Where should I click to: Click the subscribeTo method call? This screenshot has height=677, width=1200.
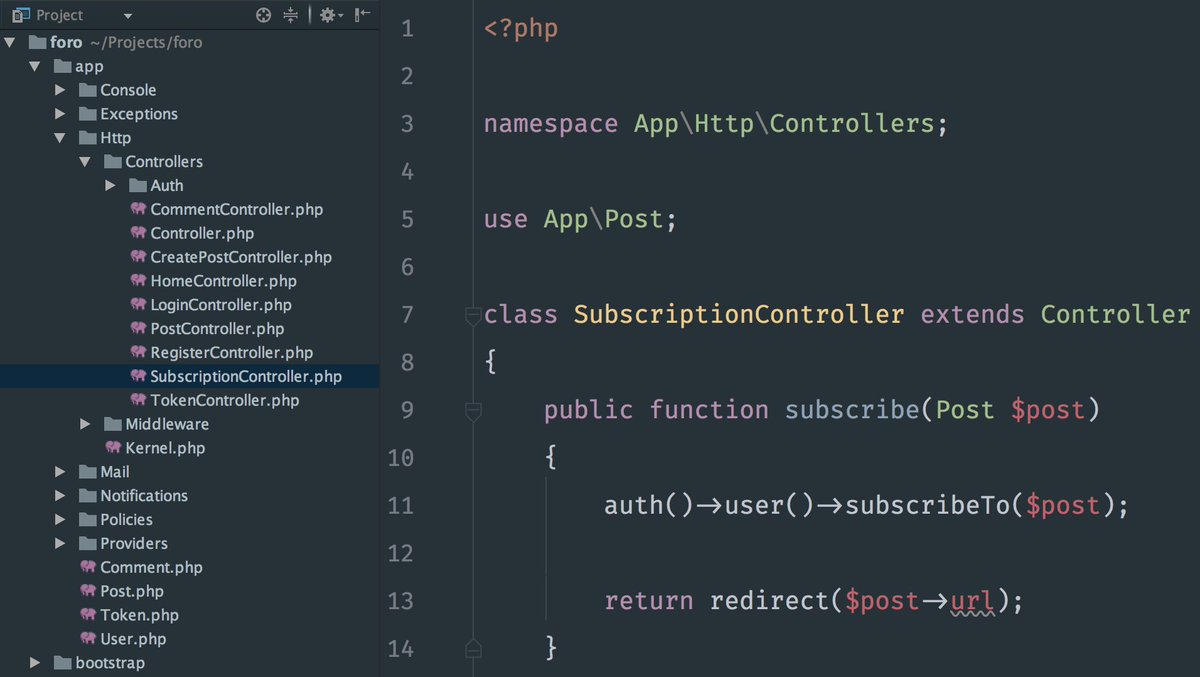click(927, 506)
